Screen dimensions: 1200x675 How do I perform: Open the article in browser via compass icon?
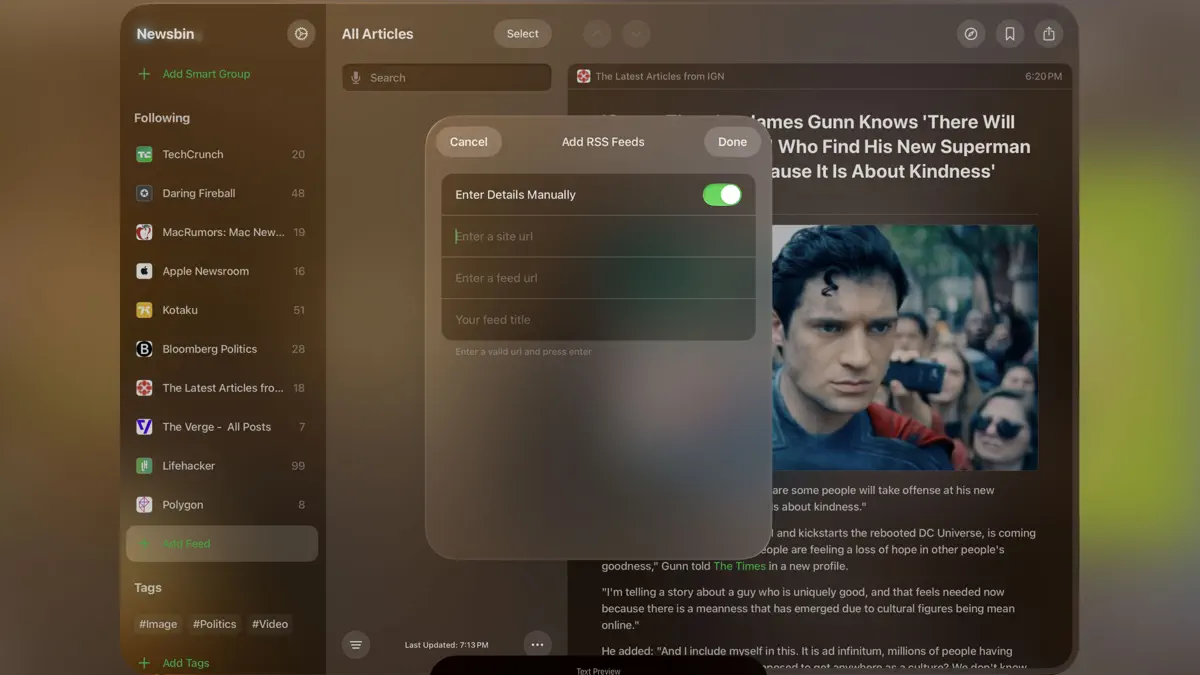(970, 33)
